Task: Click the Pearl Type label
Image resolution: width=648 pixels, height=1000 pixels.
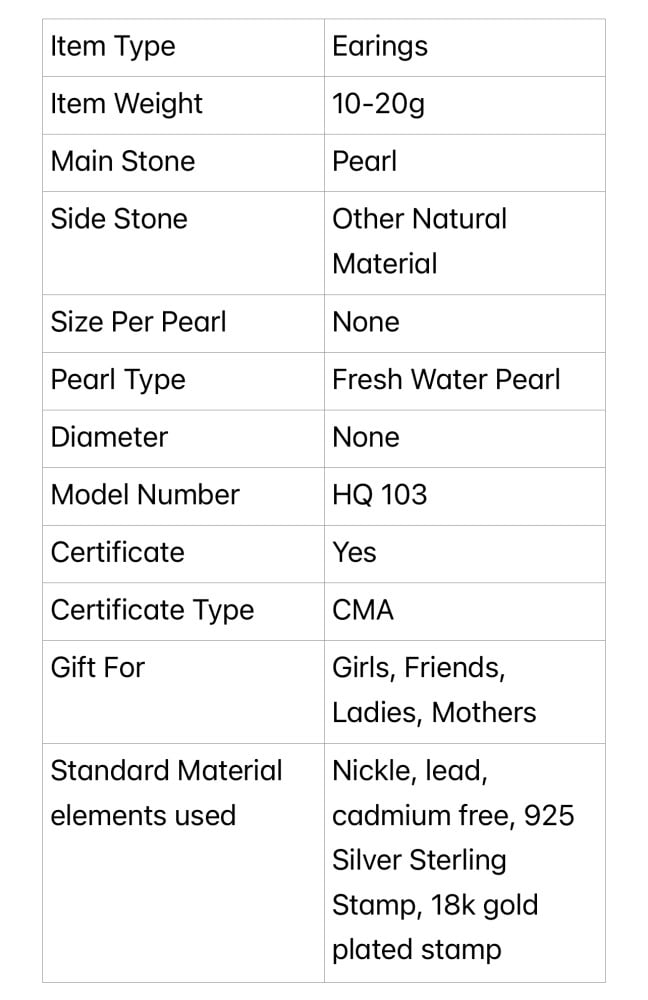Action: (x=118, y=380)
